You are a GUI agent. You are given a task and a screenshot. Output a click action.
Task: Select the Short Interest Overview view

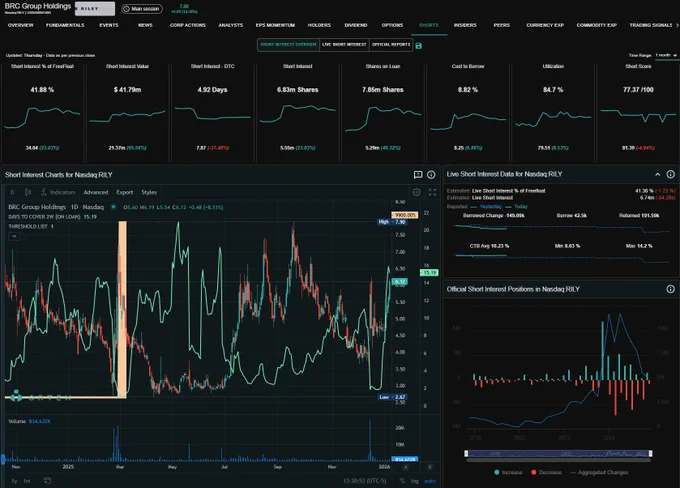(x=288, y=45)
